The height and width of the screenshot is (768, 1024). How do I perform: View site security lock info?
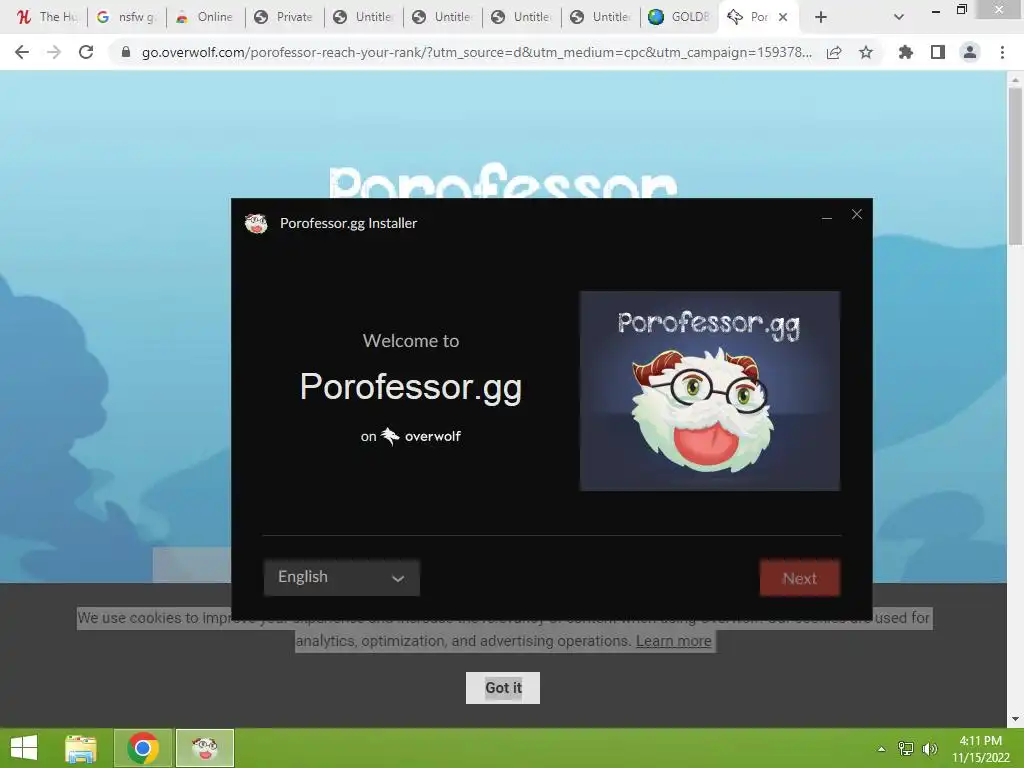point(126,52)
